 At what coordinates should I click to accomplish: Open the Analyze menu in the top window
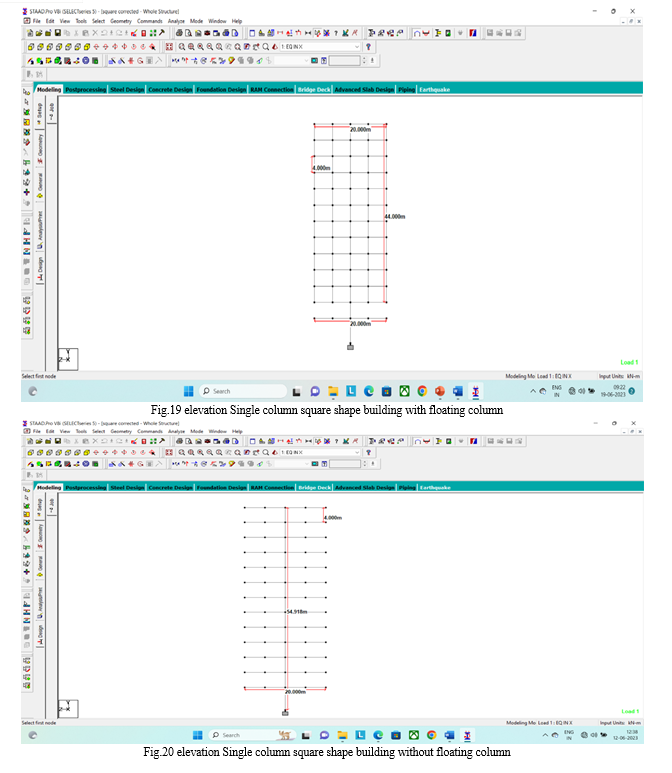pyautogui.click(x=177, y=20)
